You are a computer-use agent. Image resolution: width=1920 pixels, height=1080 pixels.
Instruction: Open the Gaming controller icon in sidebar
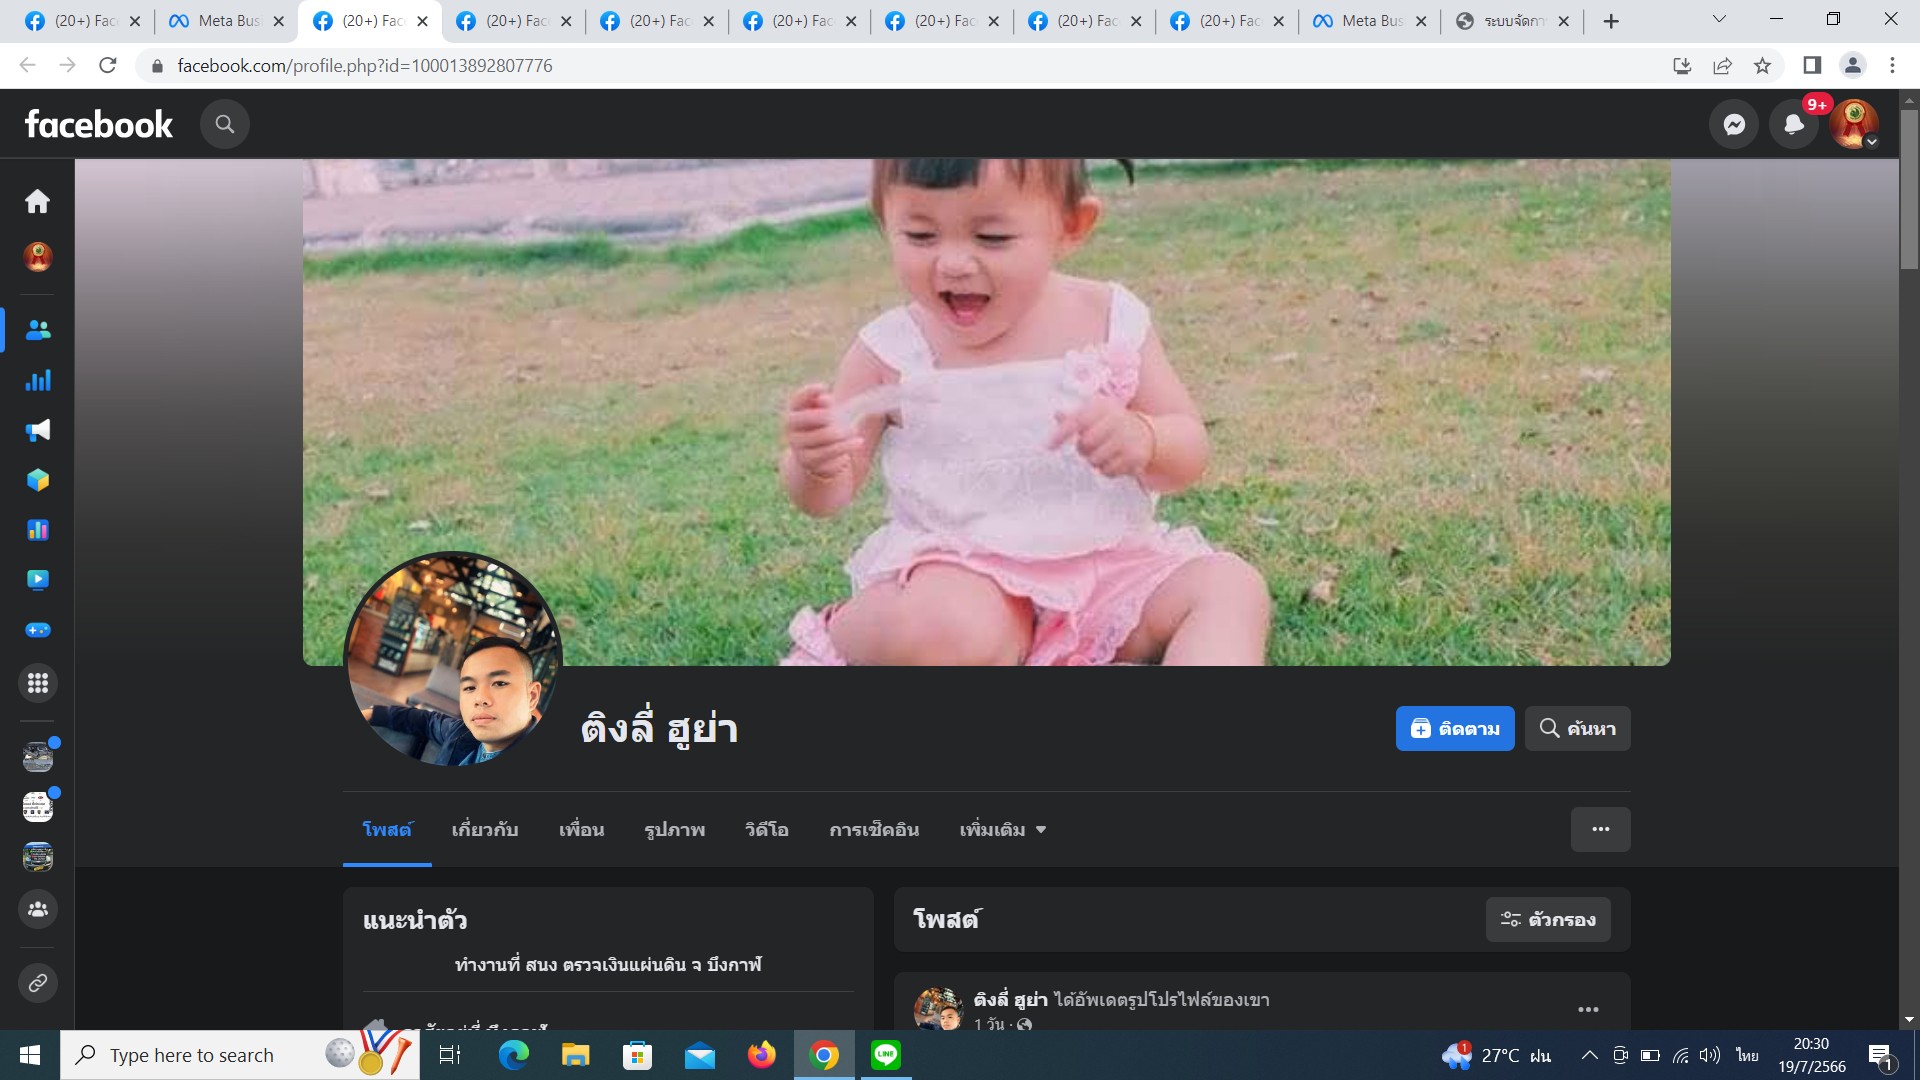click(38, 630)
